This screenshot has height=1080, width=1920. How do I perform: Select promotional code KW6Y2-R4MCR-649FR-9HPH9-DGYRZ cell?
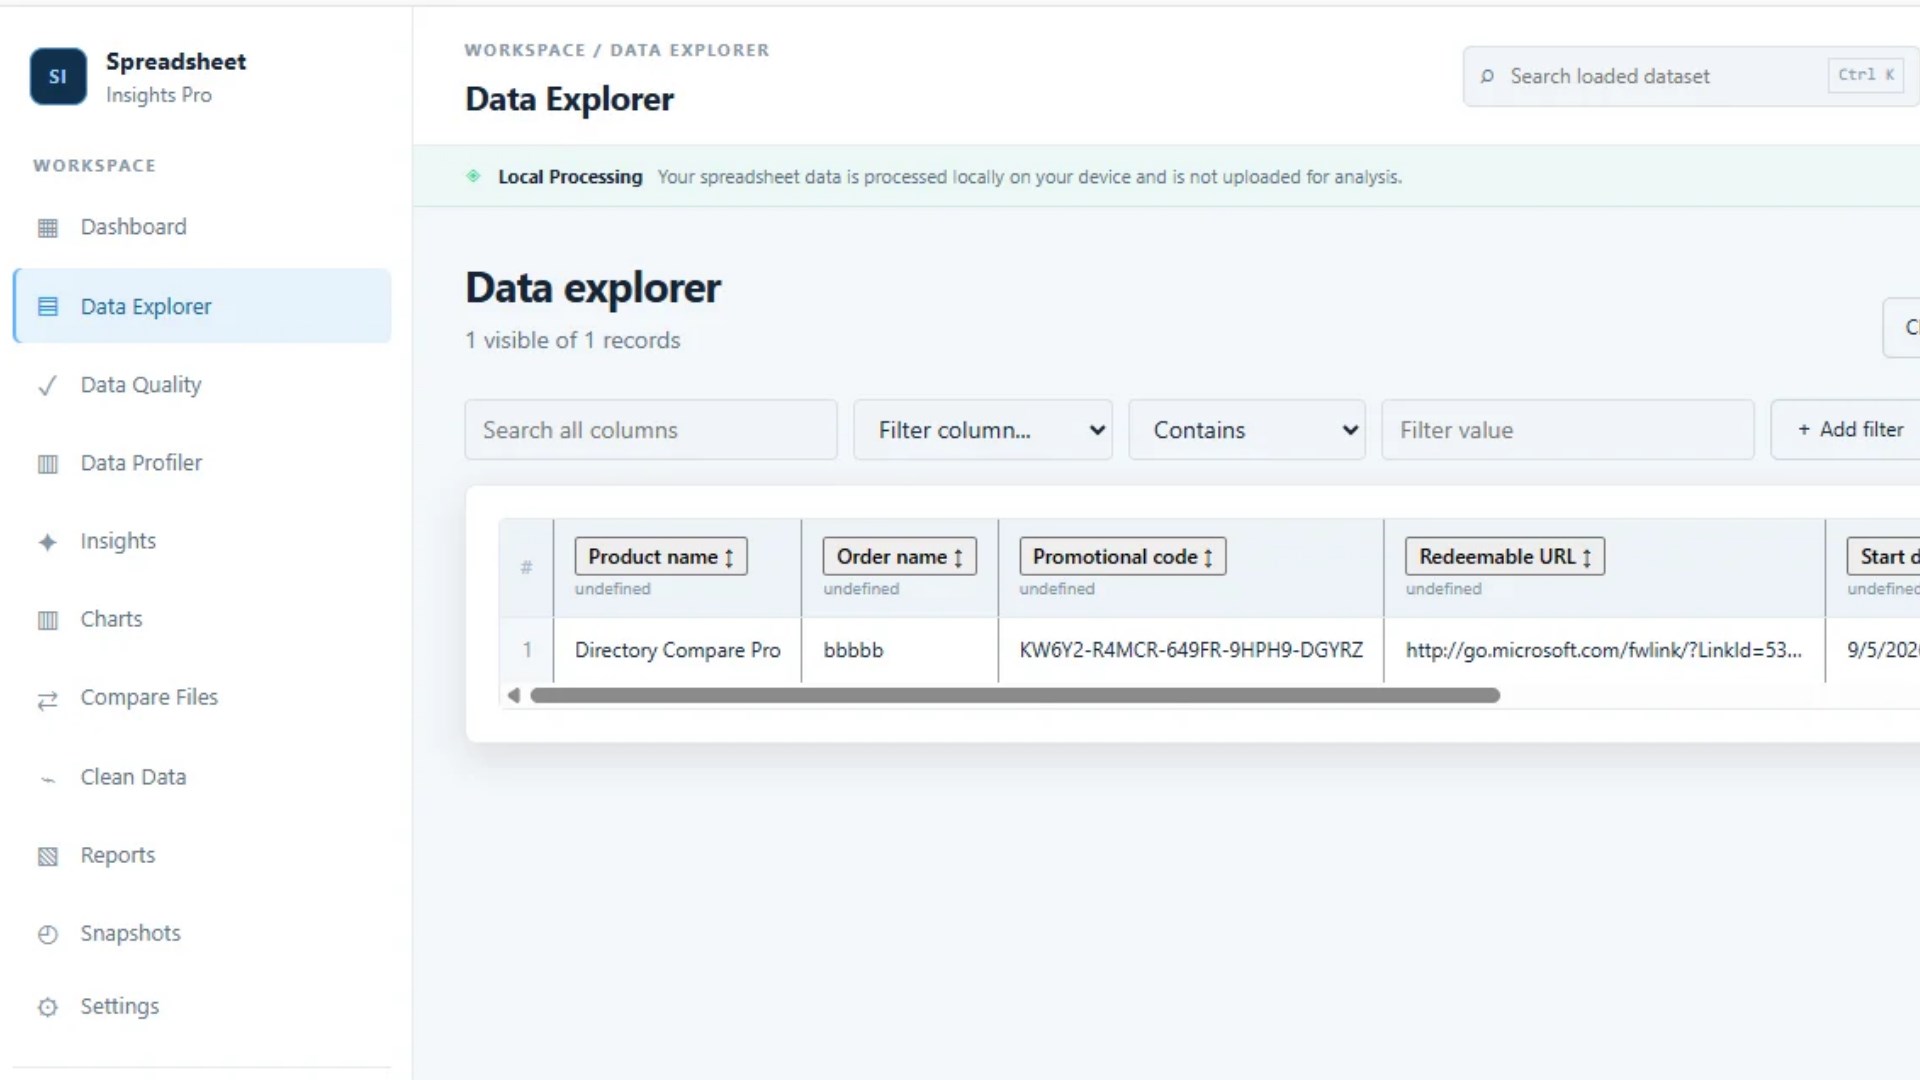point(1191,650)
